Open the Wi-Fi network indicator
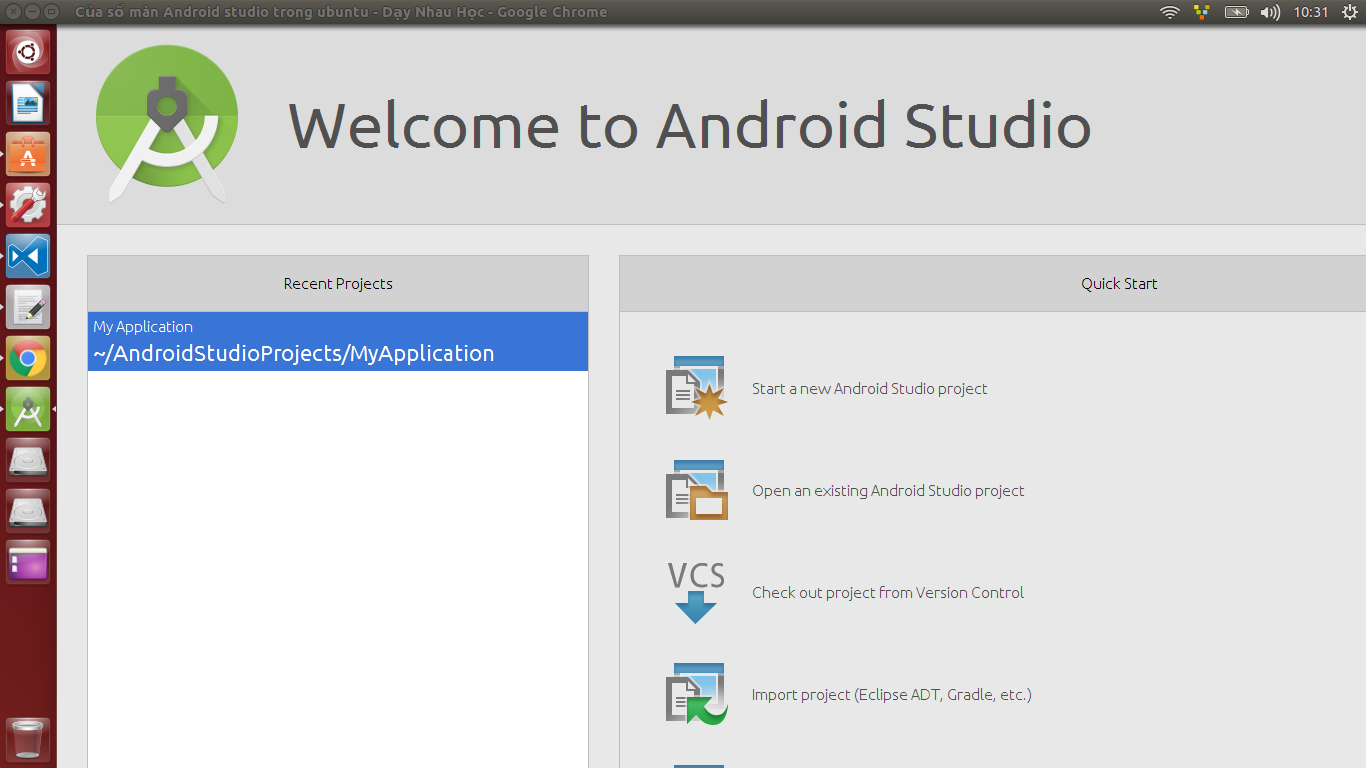 (x=1169, y=12)
